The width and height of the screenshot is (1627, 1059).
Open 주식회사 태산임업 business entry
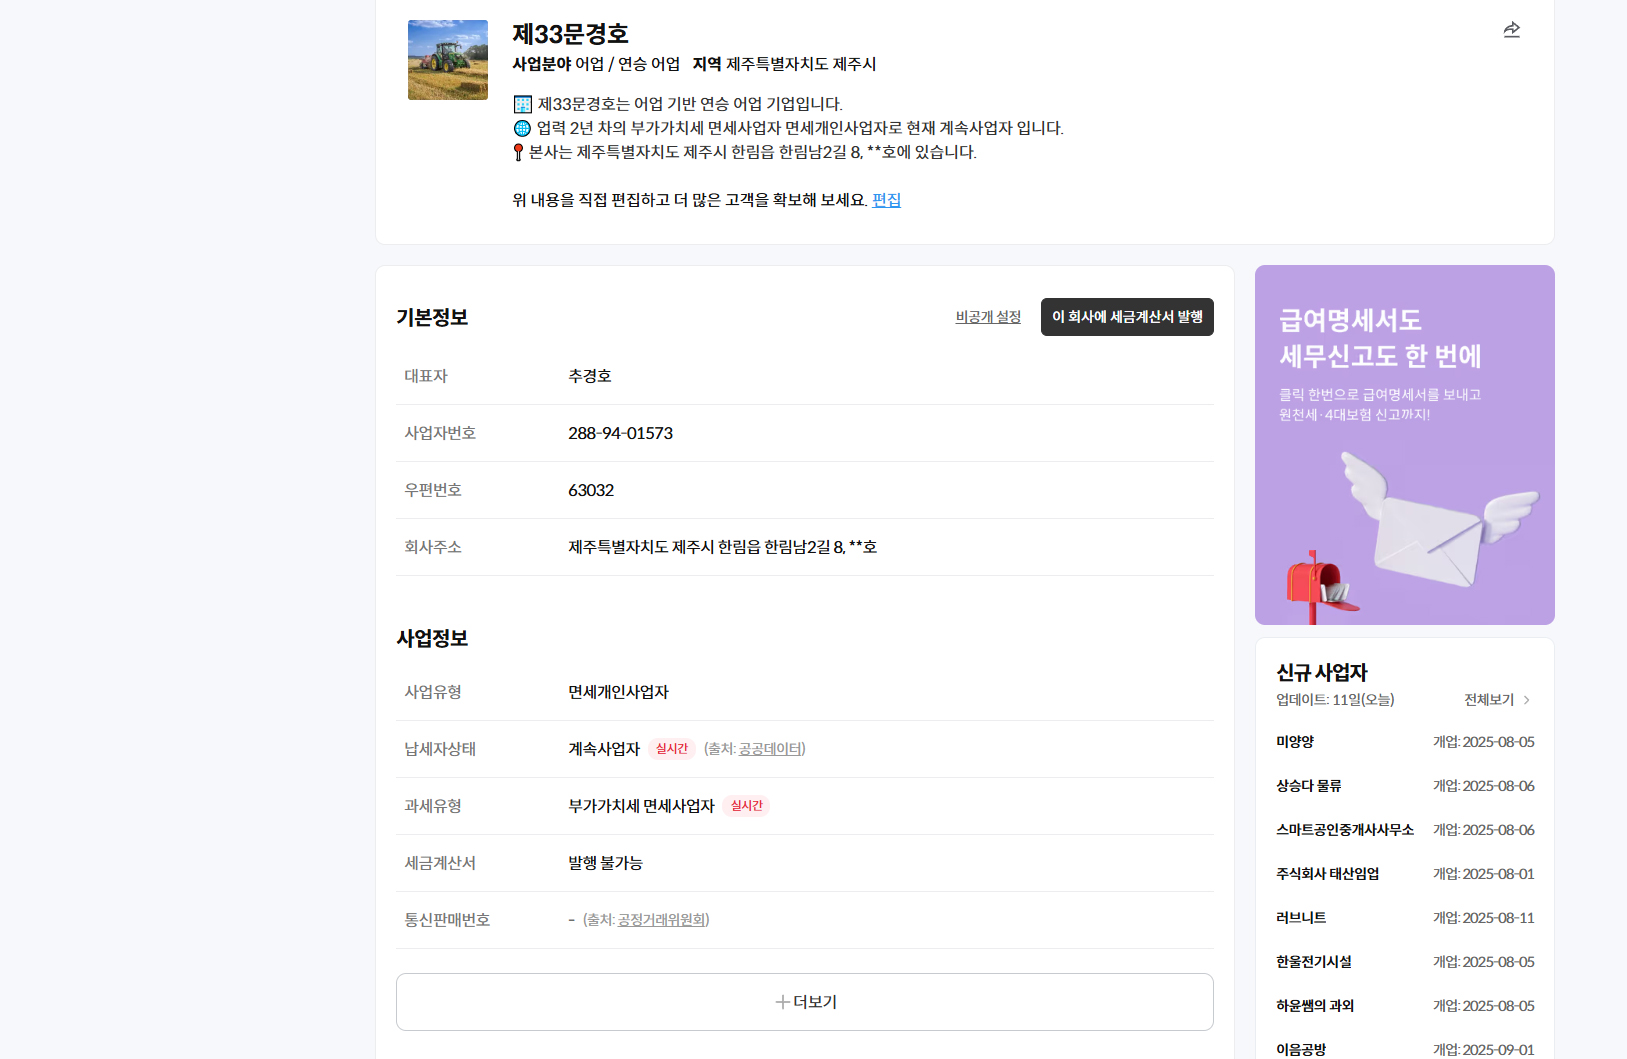click(1327, 874)
